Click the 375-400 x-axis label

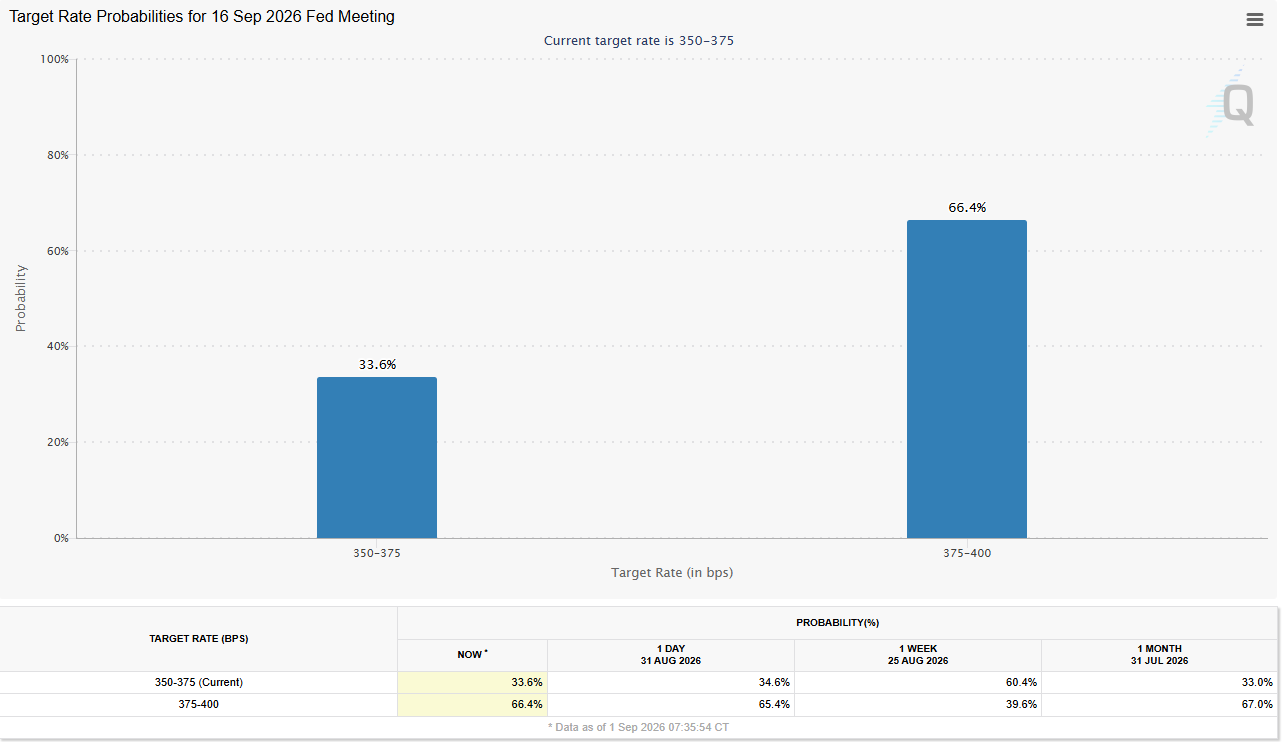click(x=967, y=552)
